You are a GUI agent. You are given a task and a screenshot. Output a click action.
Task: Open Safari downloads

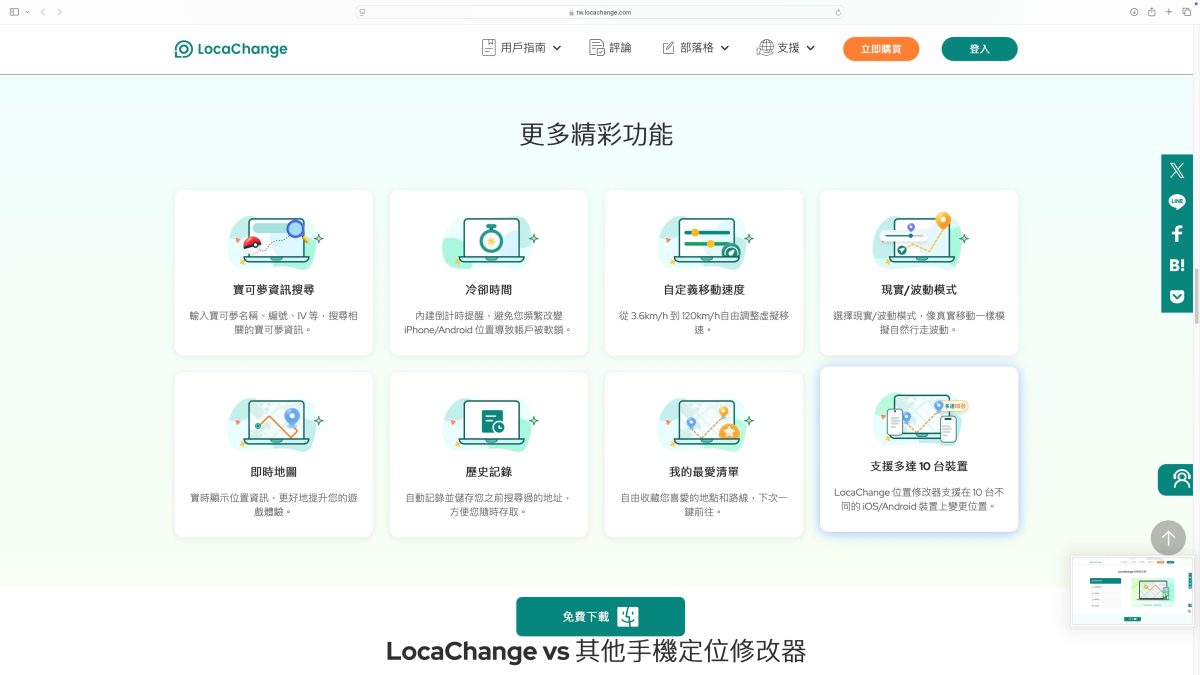(x=1134, y=12)
